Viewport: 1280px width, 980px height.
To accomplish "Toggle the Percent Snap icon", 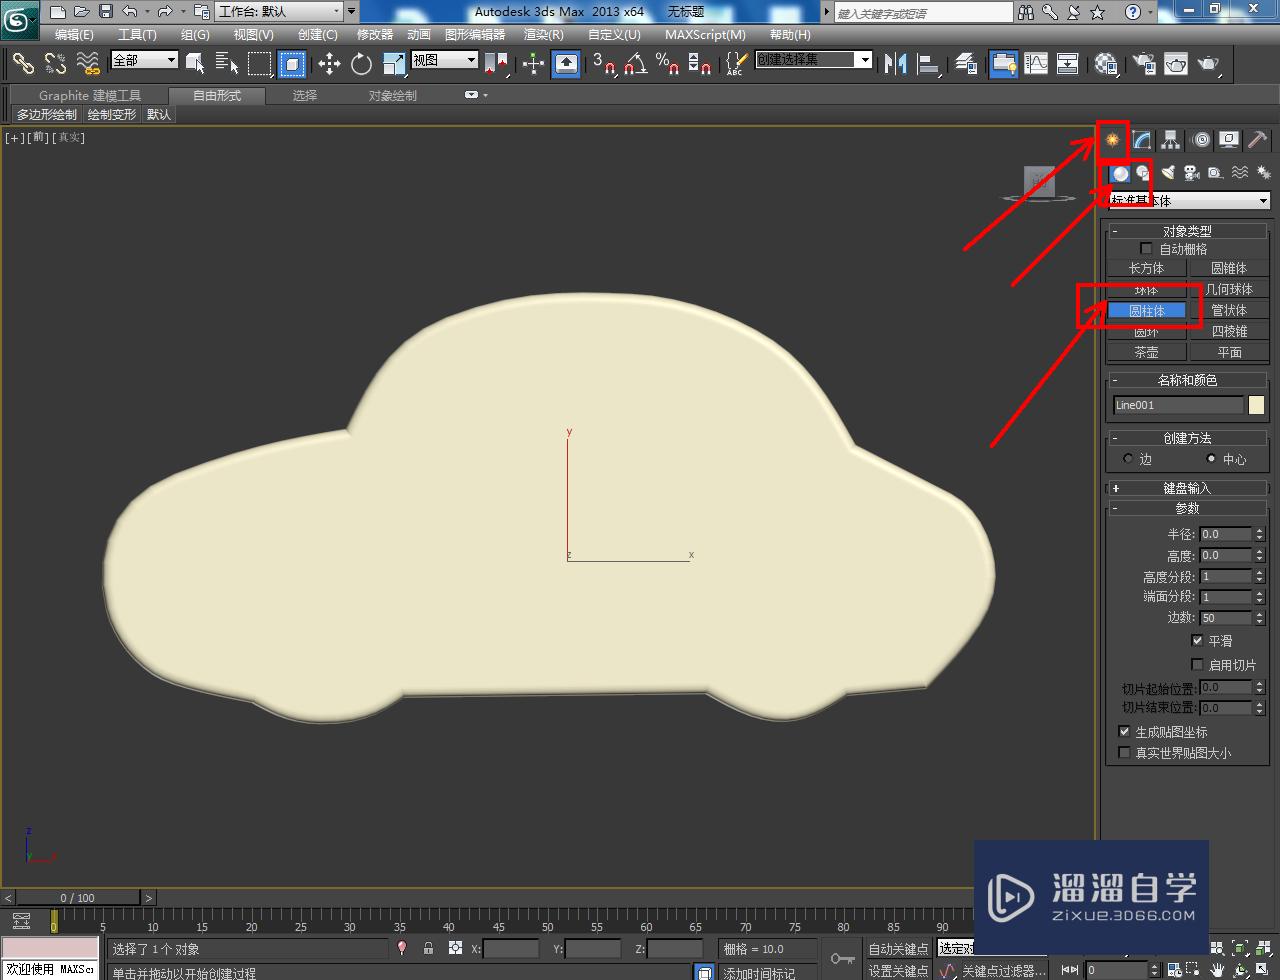I will coord(667,64).
